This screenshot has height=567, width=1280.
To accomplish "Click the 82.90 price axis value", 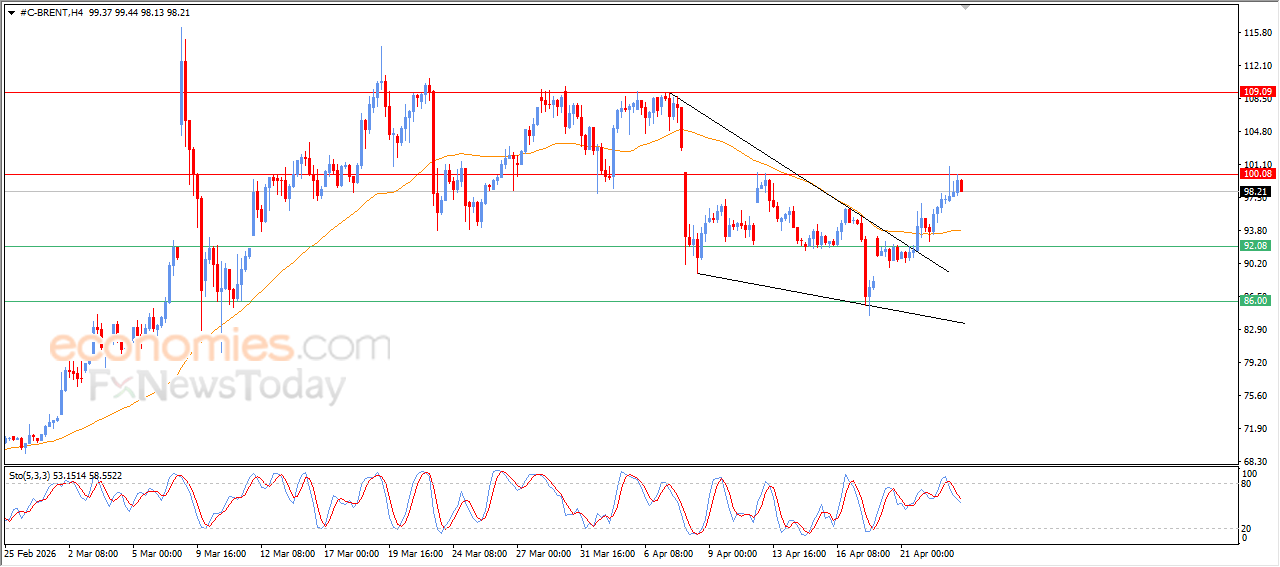I will (1256, 330).
